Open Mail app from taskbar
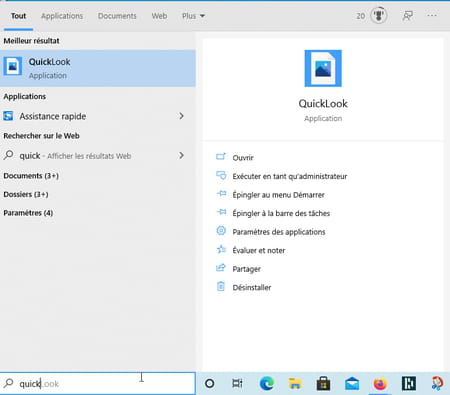Viewport: 450px width, 395px height. pos(352,383)
